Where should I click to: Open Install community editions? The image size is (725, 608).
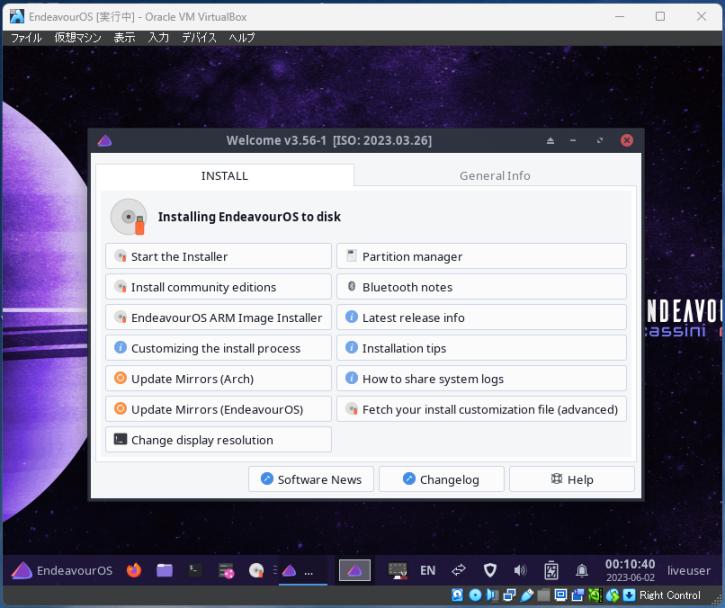click(x=218, y=287)
